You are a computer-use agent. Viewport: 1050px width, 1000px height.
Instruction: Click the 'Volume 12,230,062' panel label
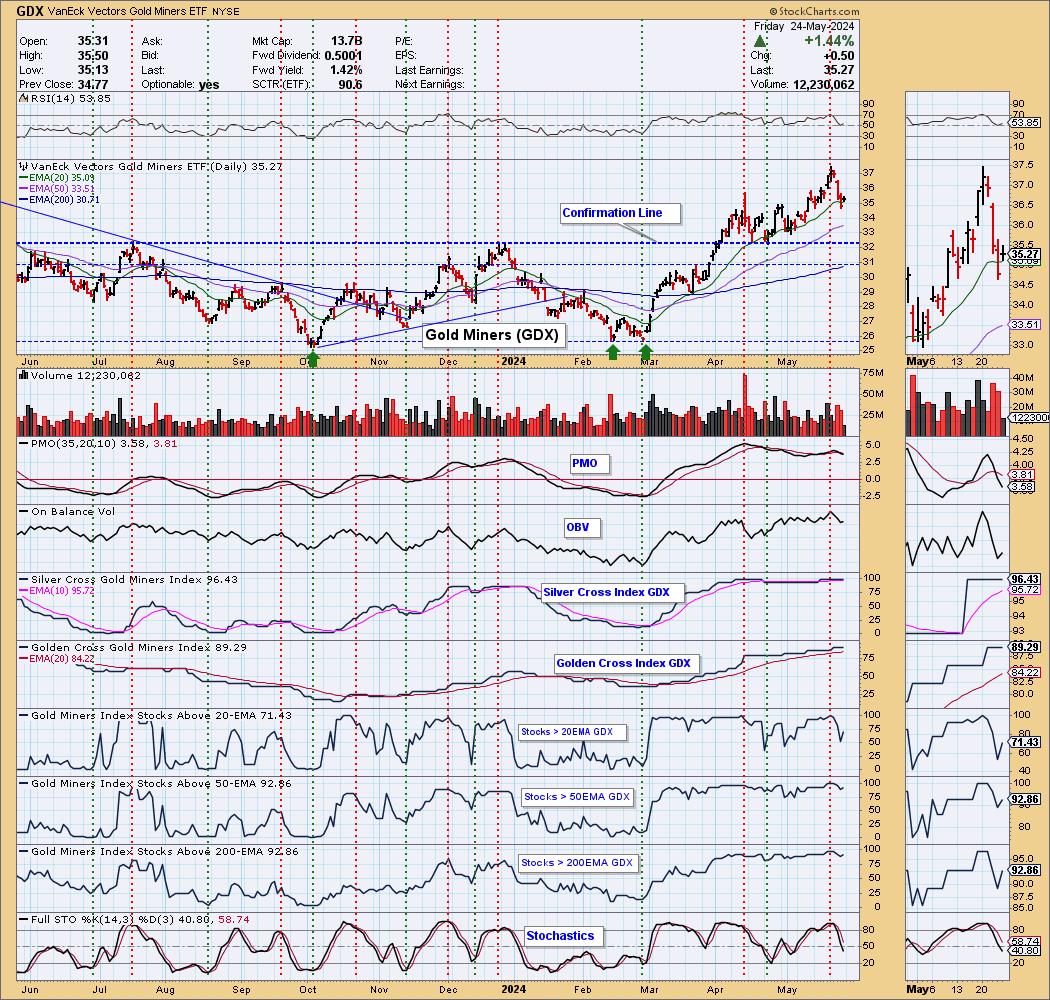click(80, 376)
